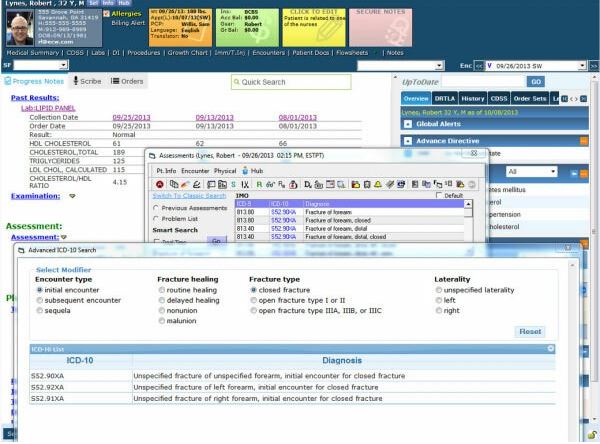Expand the Examination section arrow
600x444 pixels.
point(72,196)
